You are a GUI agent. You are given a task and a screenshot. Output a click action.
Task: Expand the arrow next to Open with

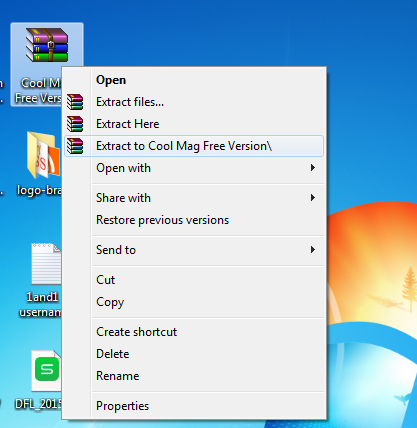click(313, 168)
